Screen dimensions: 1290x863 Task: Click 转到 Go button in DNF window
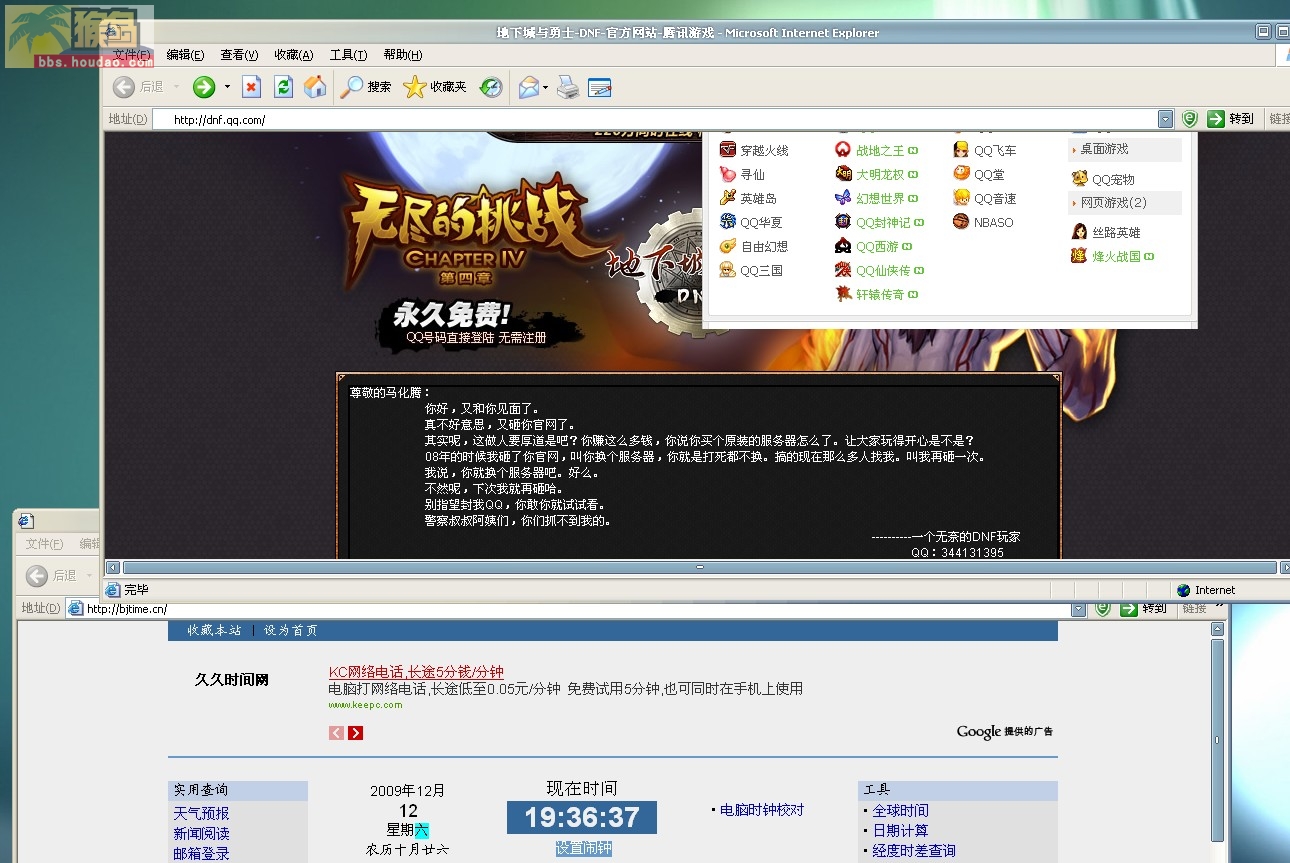pos(1230,119)
